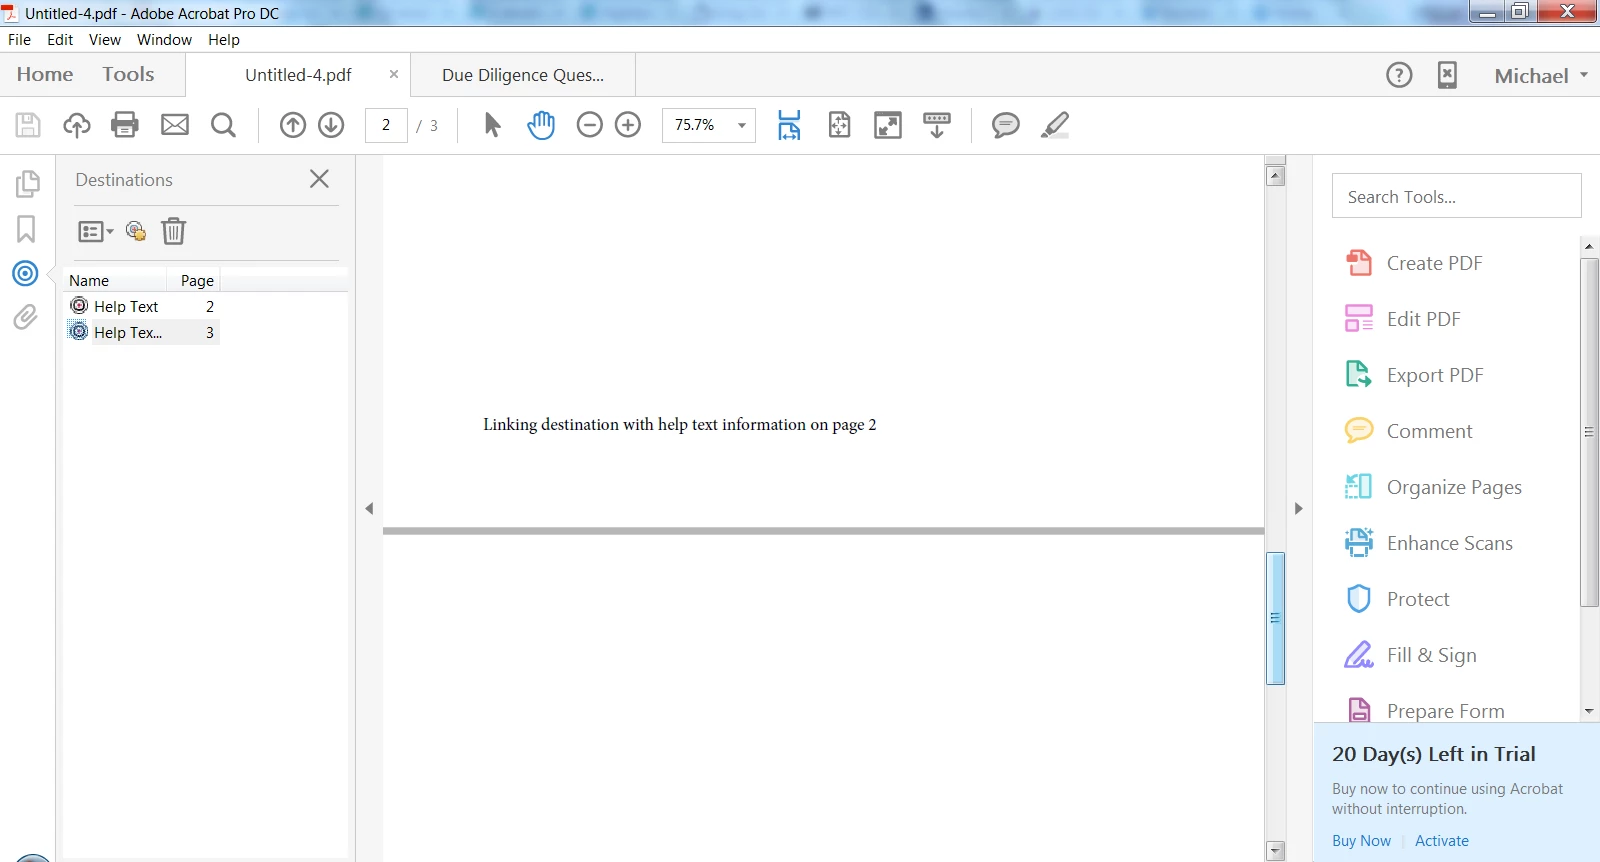1600x862 pixels.
Task: Open the Help question mark icon
Action: tap(1399, 75)
